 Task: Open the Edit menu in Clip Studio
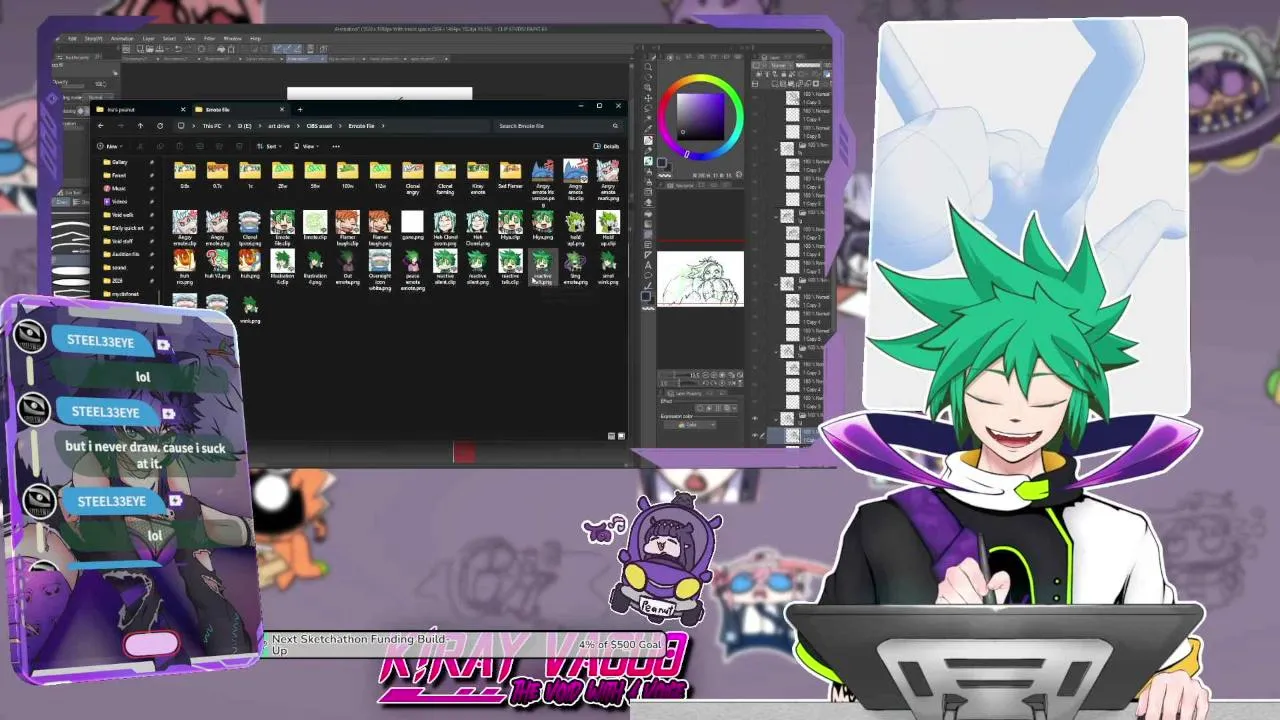[x=71, y=38]
